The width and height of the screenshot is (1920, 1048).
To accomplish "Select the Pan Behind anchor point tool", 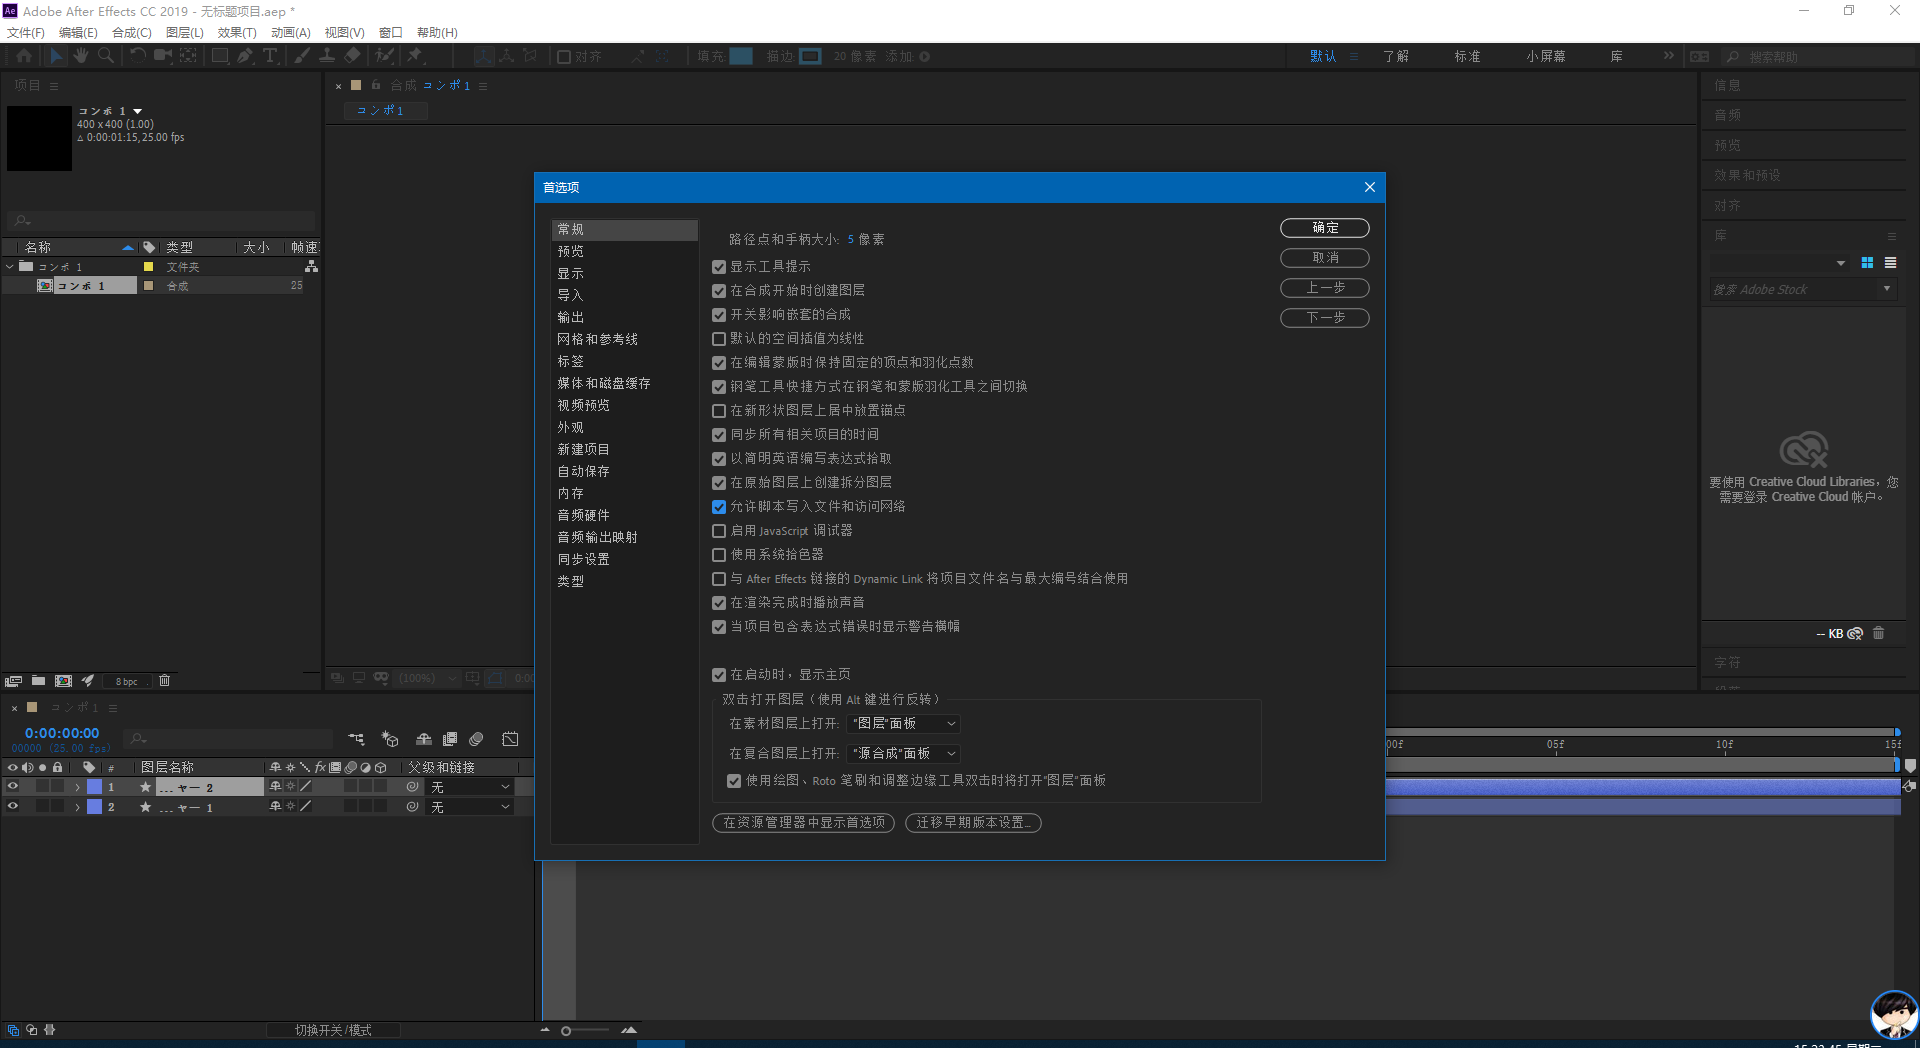I will [188, 56].
